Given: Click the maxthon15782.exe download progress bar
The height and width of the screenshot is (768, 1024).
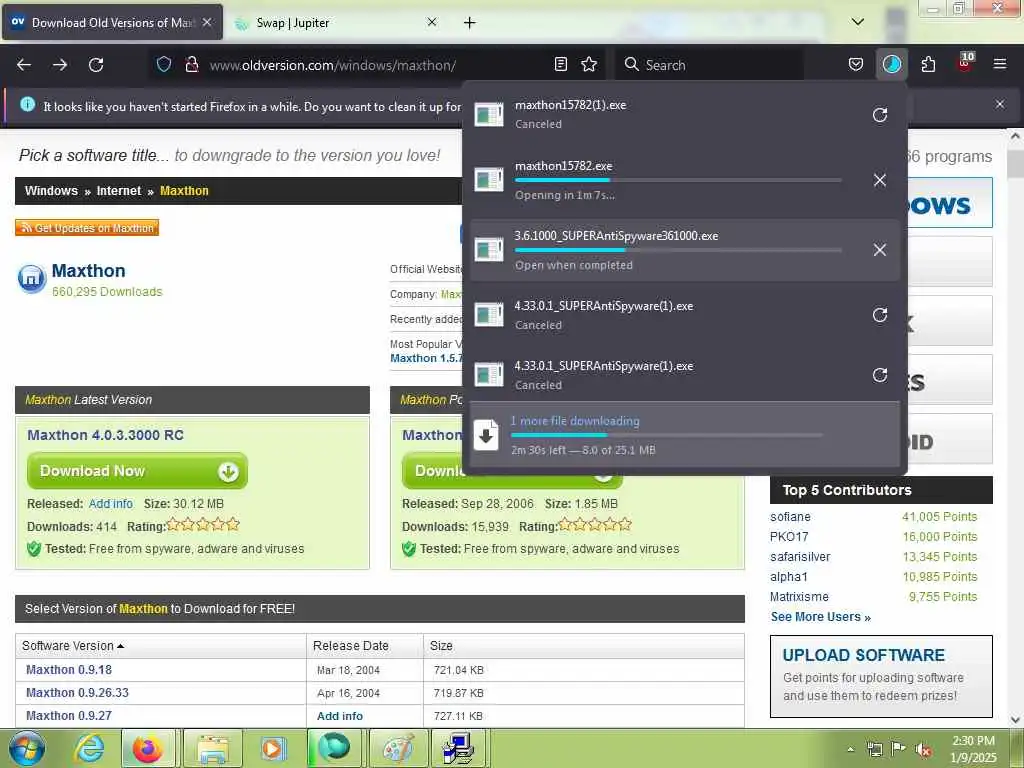Looking at the screenshot, I should click(678, 180).
